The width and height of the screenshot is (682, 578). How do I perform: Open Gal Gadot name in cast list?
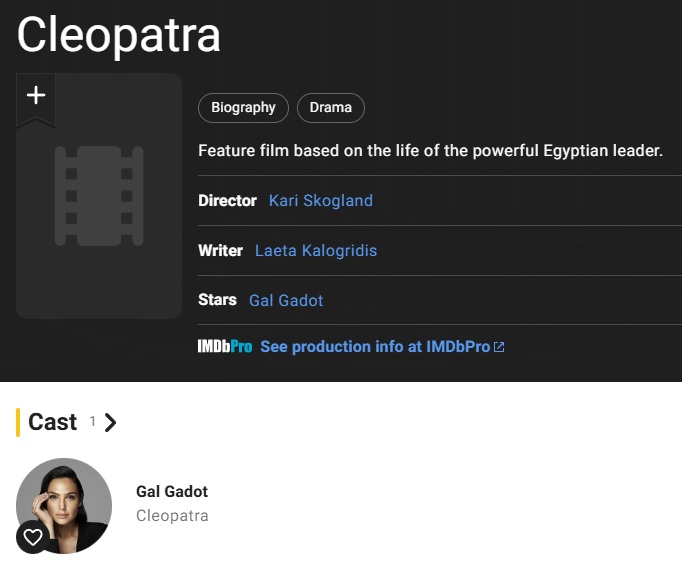coord(172,491)
